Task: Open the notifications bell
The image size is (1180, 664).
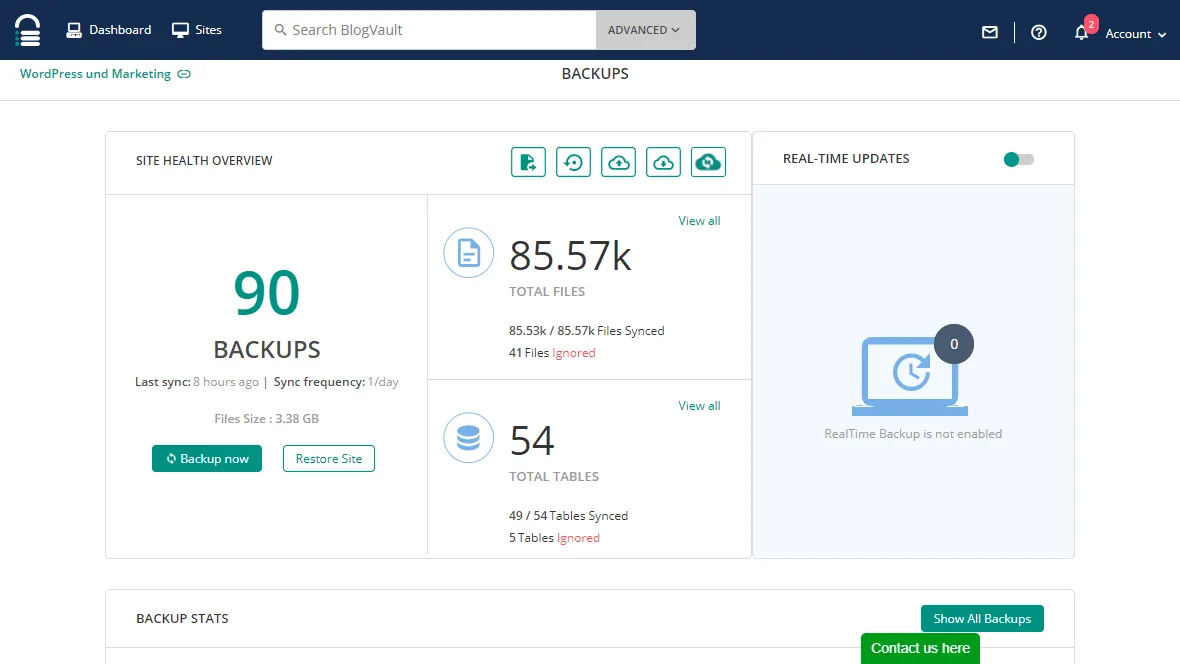Action: (1081, 32)
